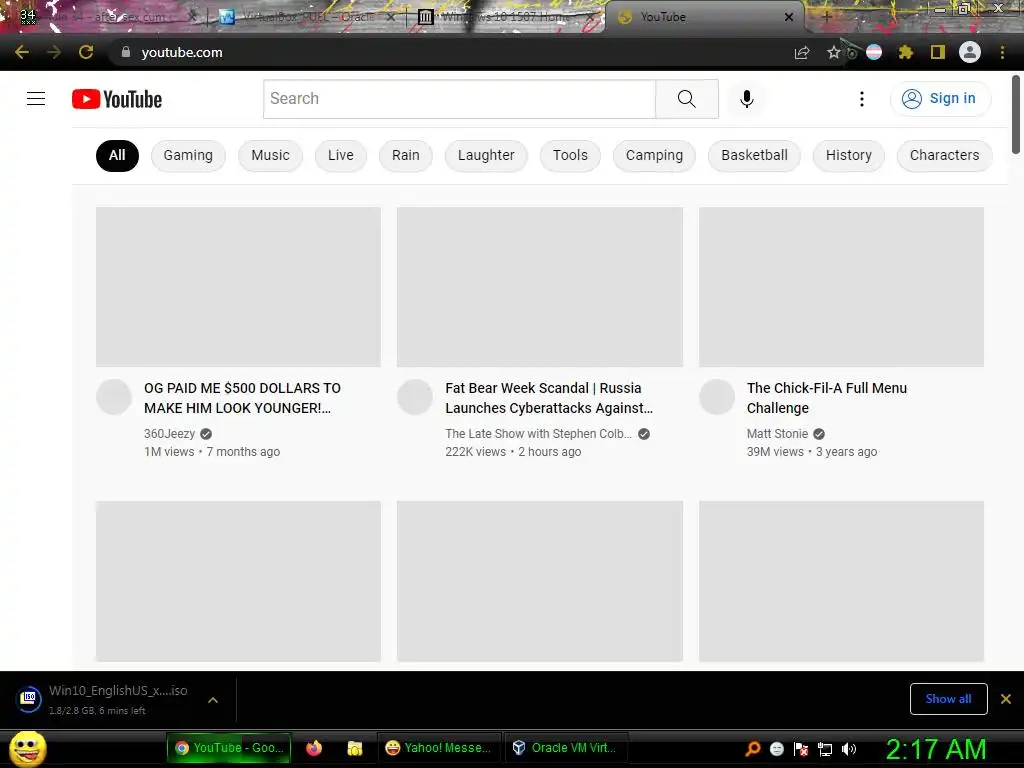The image size is (1024, 768).
Task: Close the downloads bar
Action: [x=1006, y=699]
